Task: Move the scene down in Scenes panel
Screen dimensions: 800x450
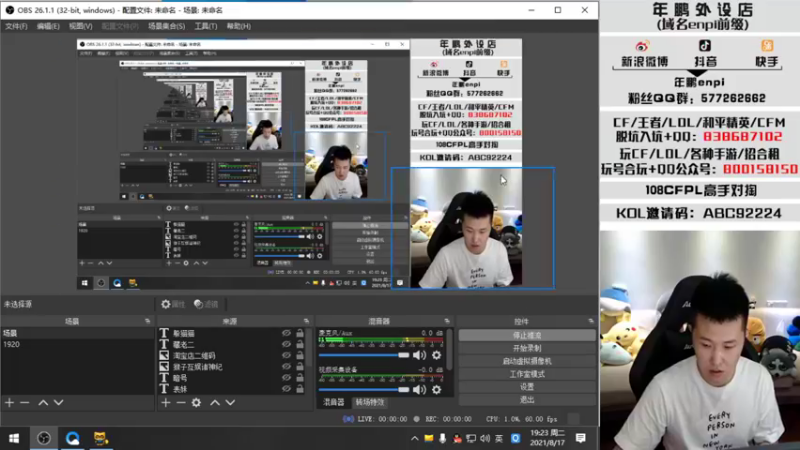Action: tap(59, 403)
